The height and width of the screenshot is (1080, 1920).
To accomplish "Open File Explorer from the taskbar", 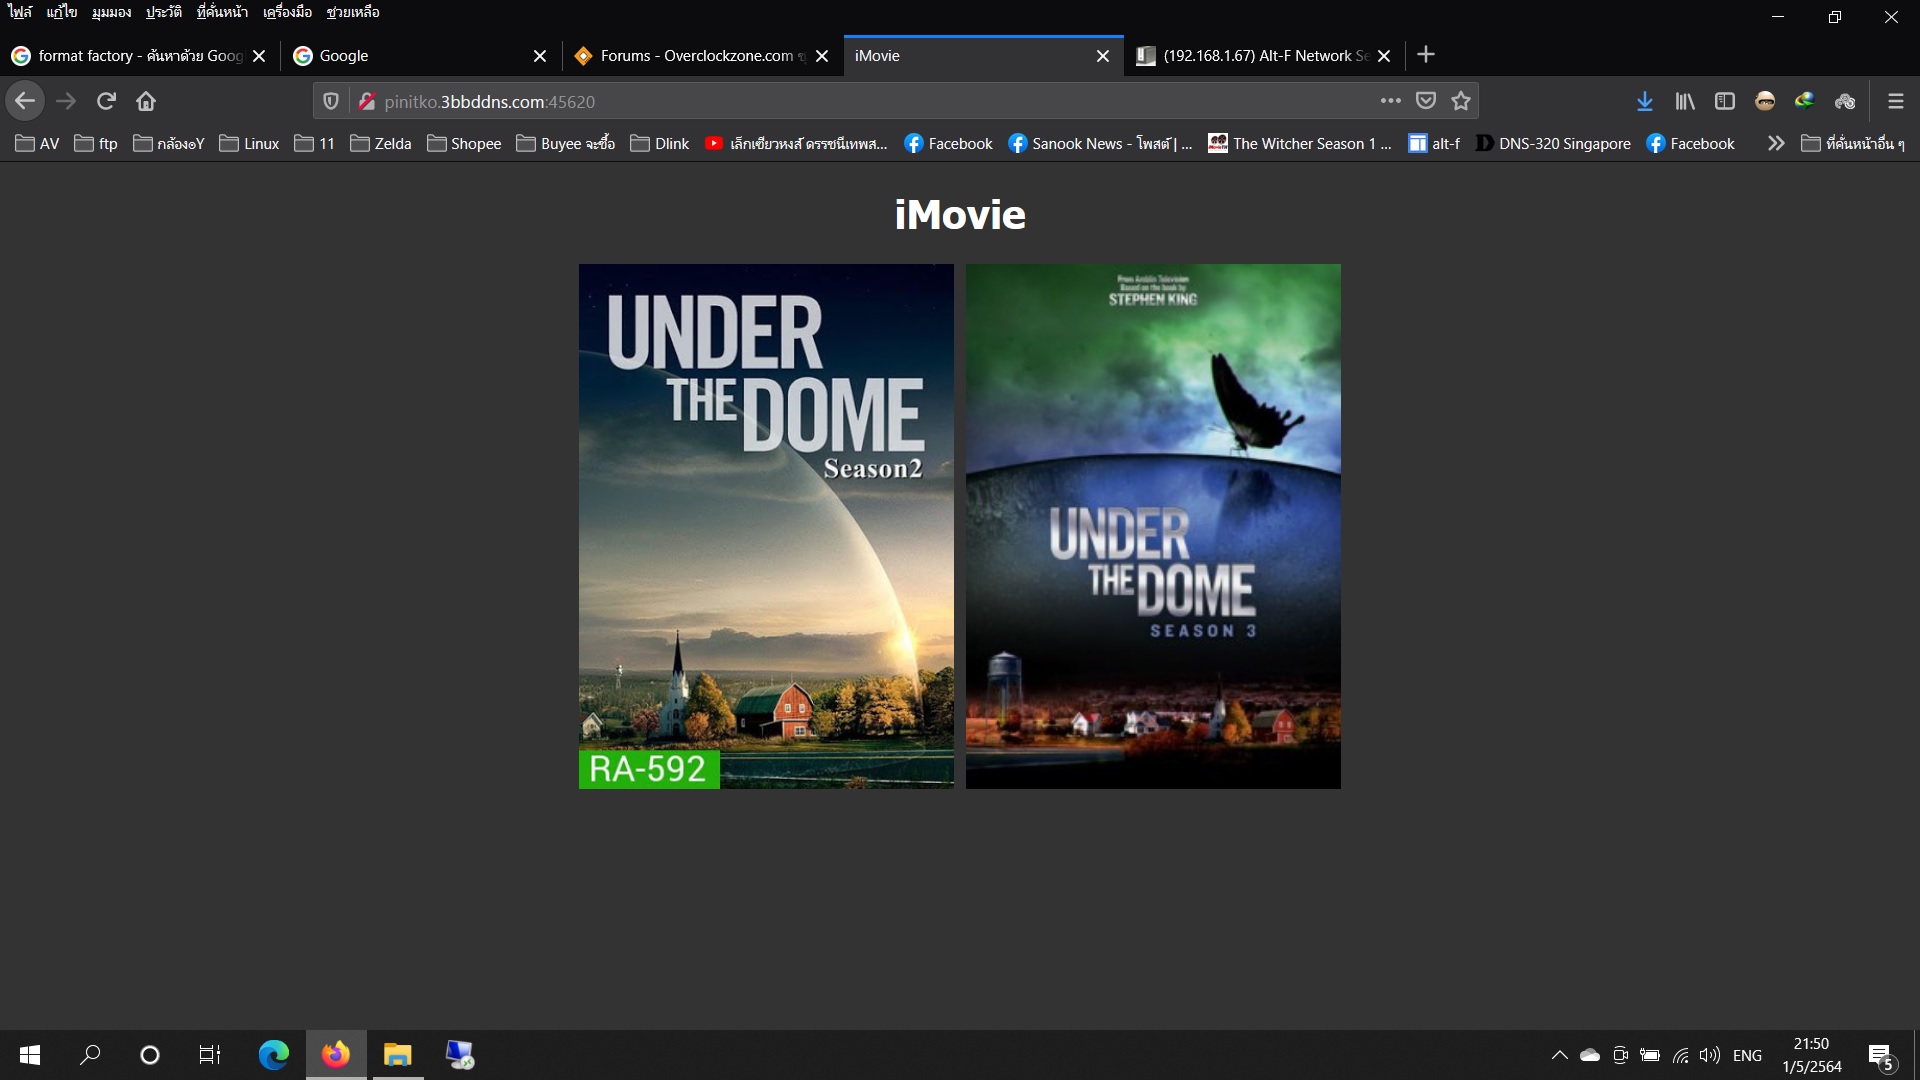I will tap(398, 1055).
